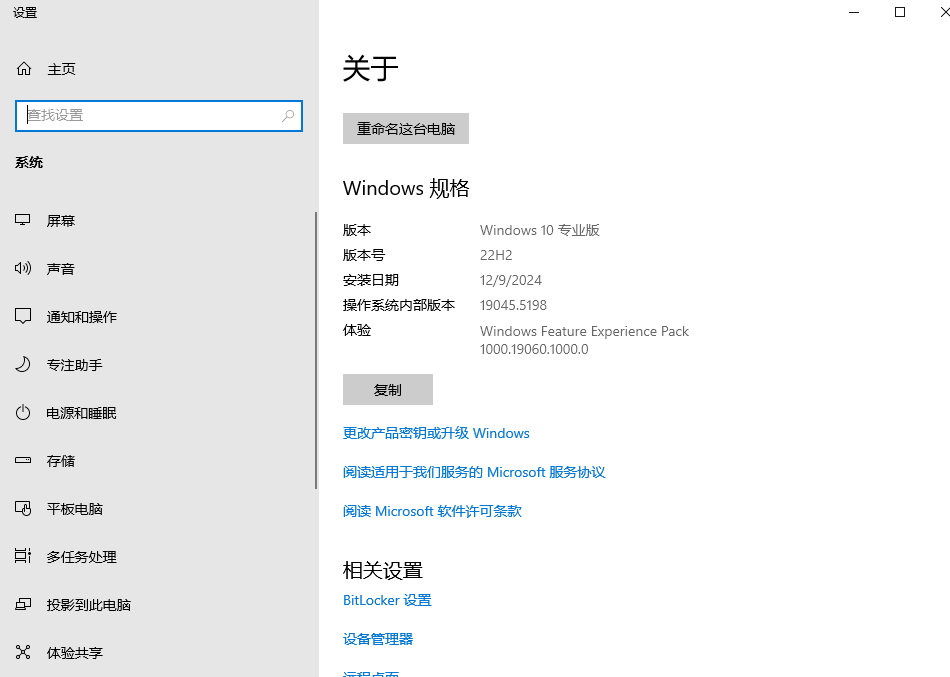The height and width of the screenshot is (677, 950).
Task: Read the Microsoft 软件许可条款 link
Action: [x=432, y=511]
